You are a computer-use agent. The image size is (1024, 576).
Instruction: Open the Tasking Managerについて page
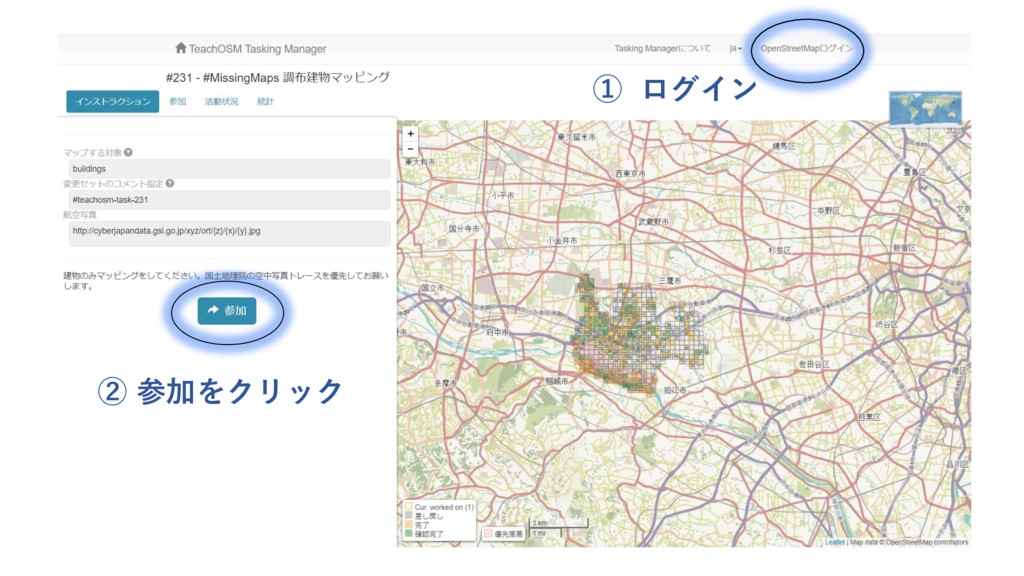tap(662, 48)
